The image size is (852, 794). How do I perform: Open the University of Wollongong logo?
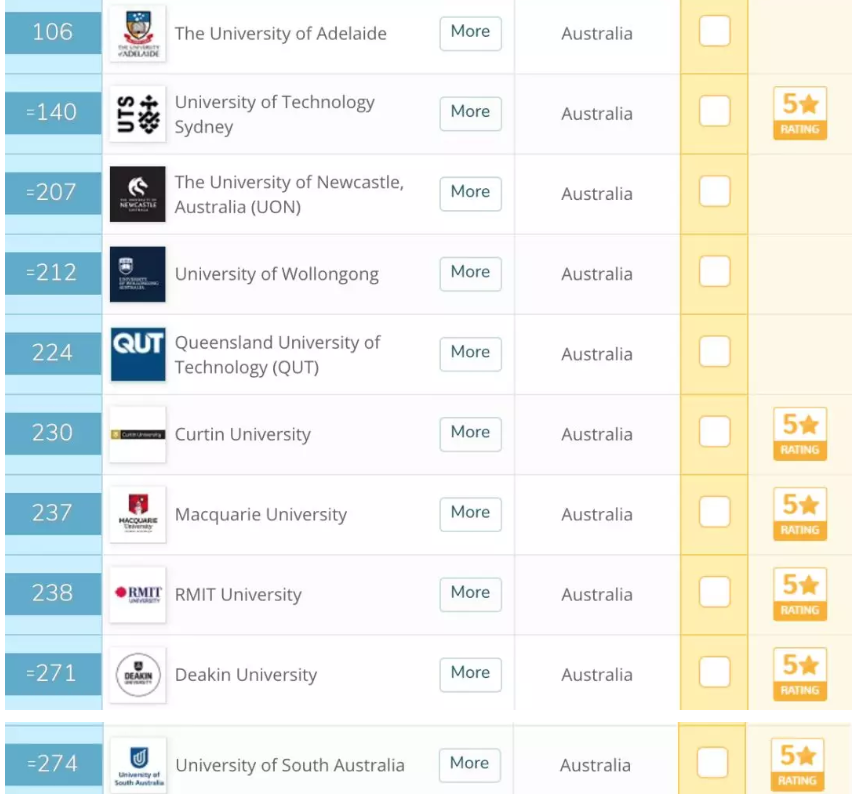(137, 274)
